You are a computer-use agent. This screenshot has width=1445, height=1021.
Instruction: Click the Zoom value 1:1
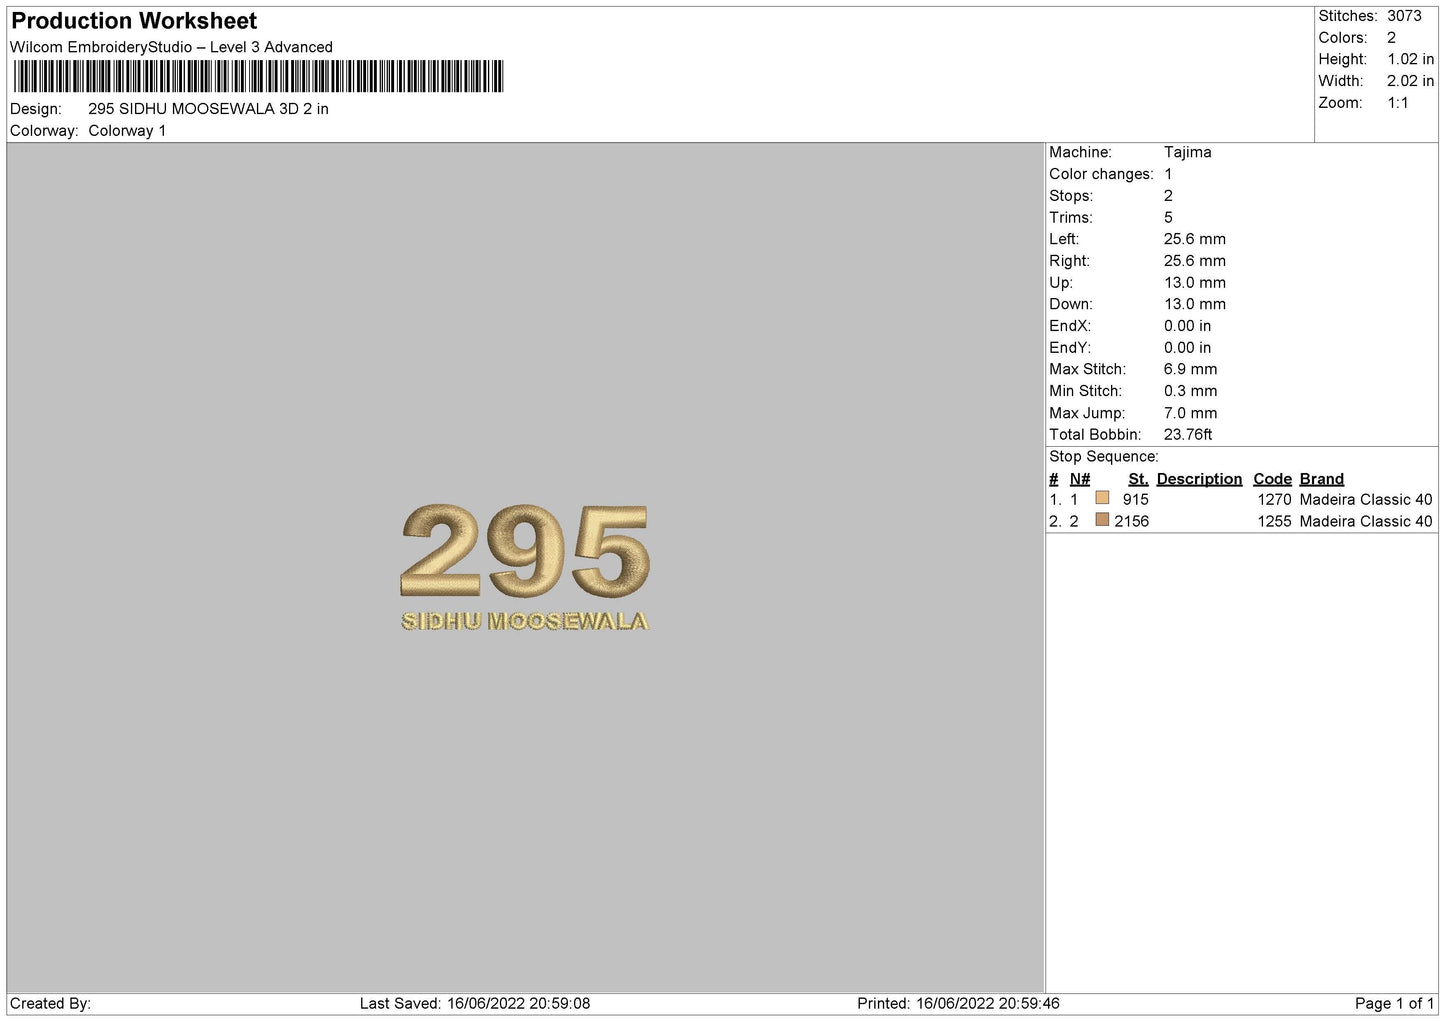pos(1398,103)
